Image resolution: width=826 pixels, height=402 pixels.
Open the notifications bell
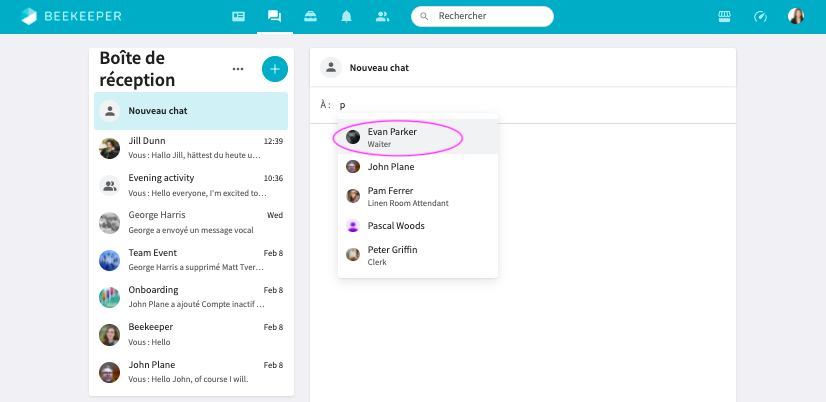(346, 16)
